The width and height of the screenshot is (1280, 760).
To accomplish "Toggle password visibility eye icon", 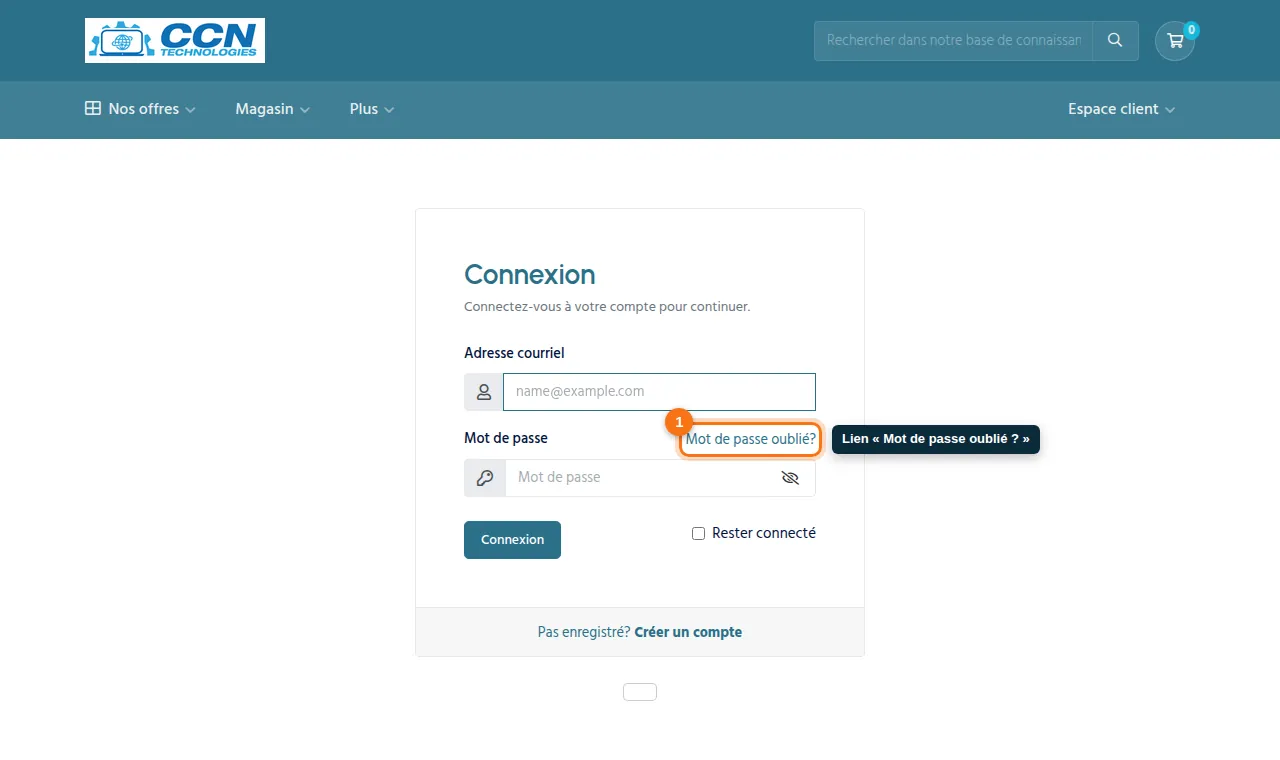I will coord(790,478).
